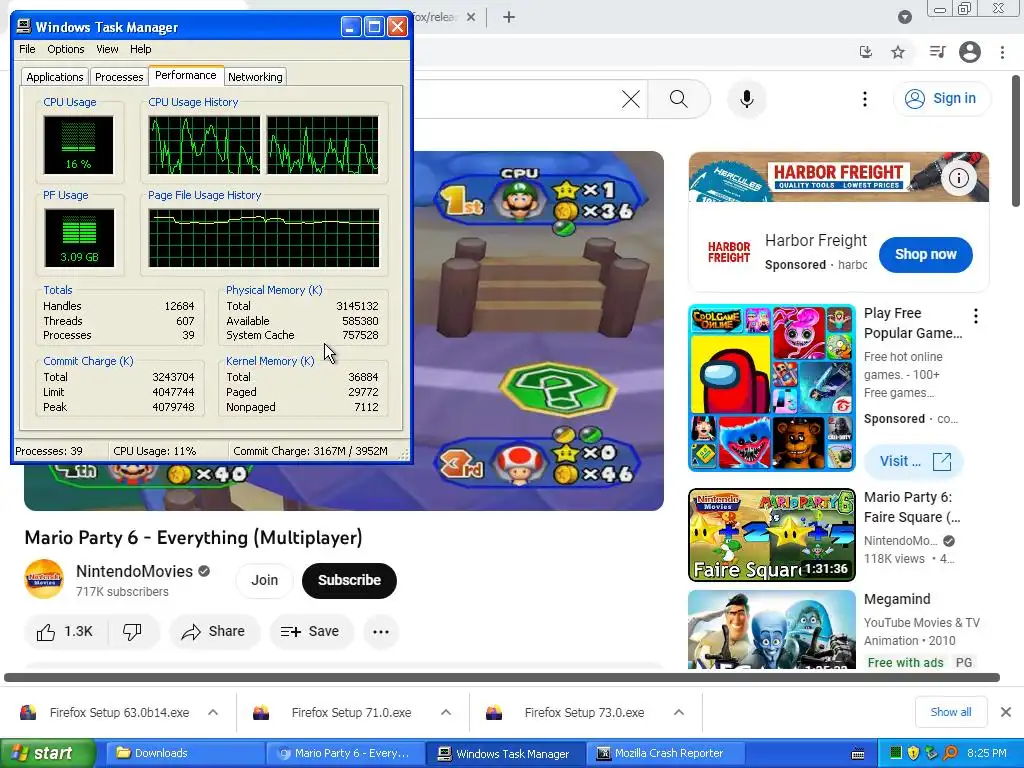Switch to the Applications tab
Screen dimensions: 1024x768
click(55, 77)
